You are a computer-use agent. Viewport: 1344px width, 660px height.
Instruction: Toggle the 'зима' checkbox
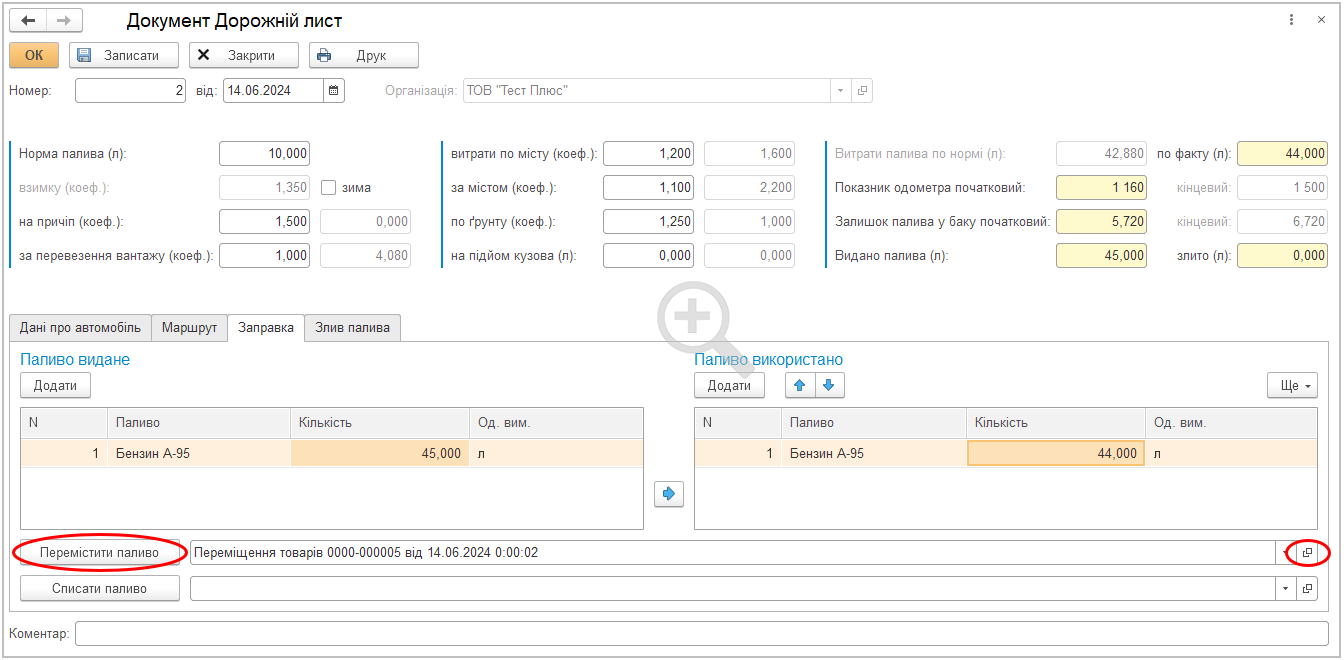(x=328, y=187)
